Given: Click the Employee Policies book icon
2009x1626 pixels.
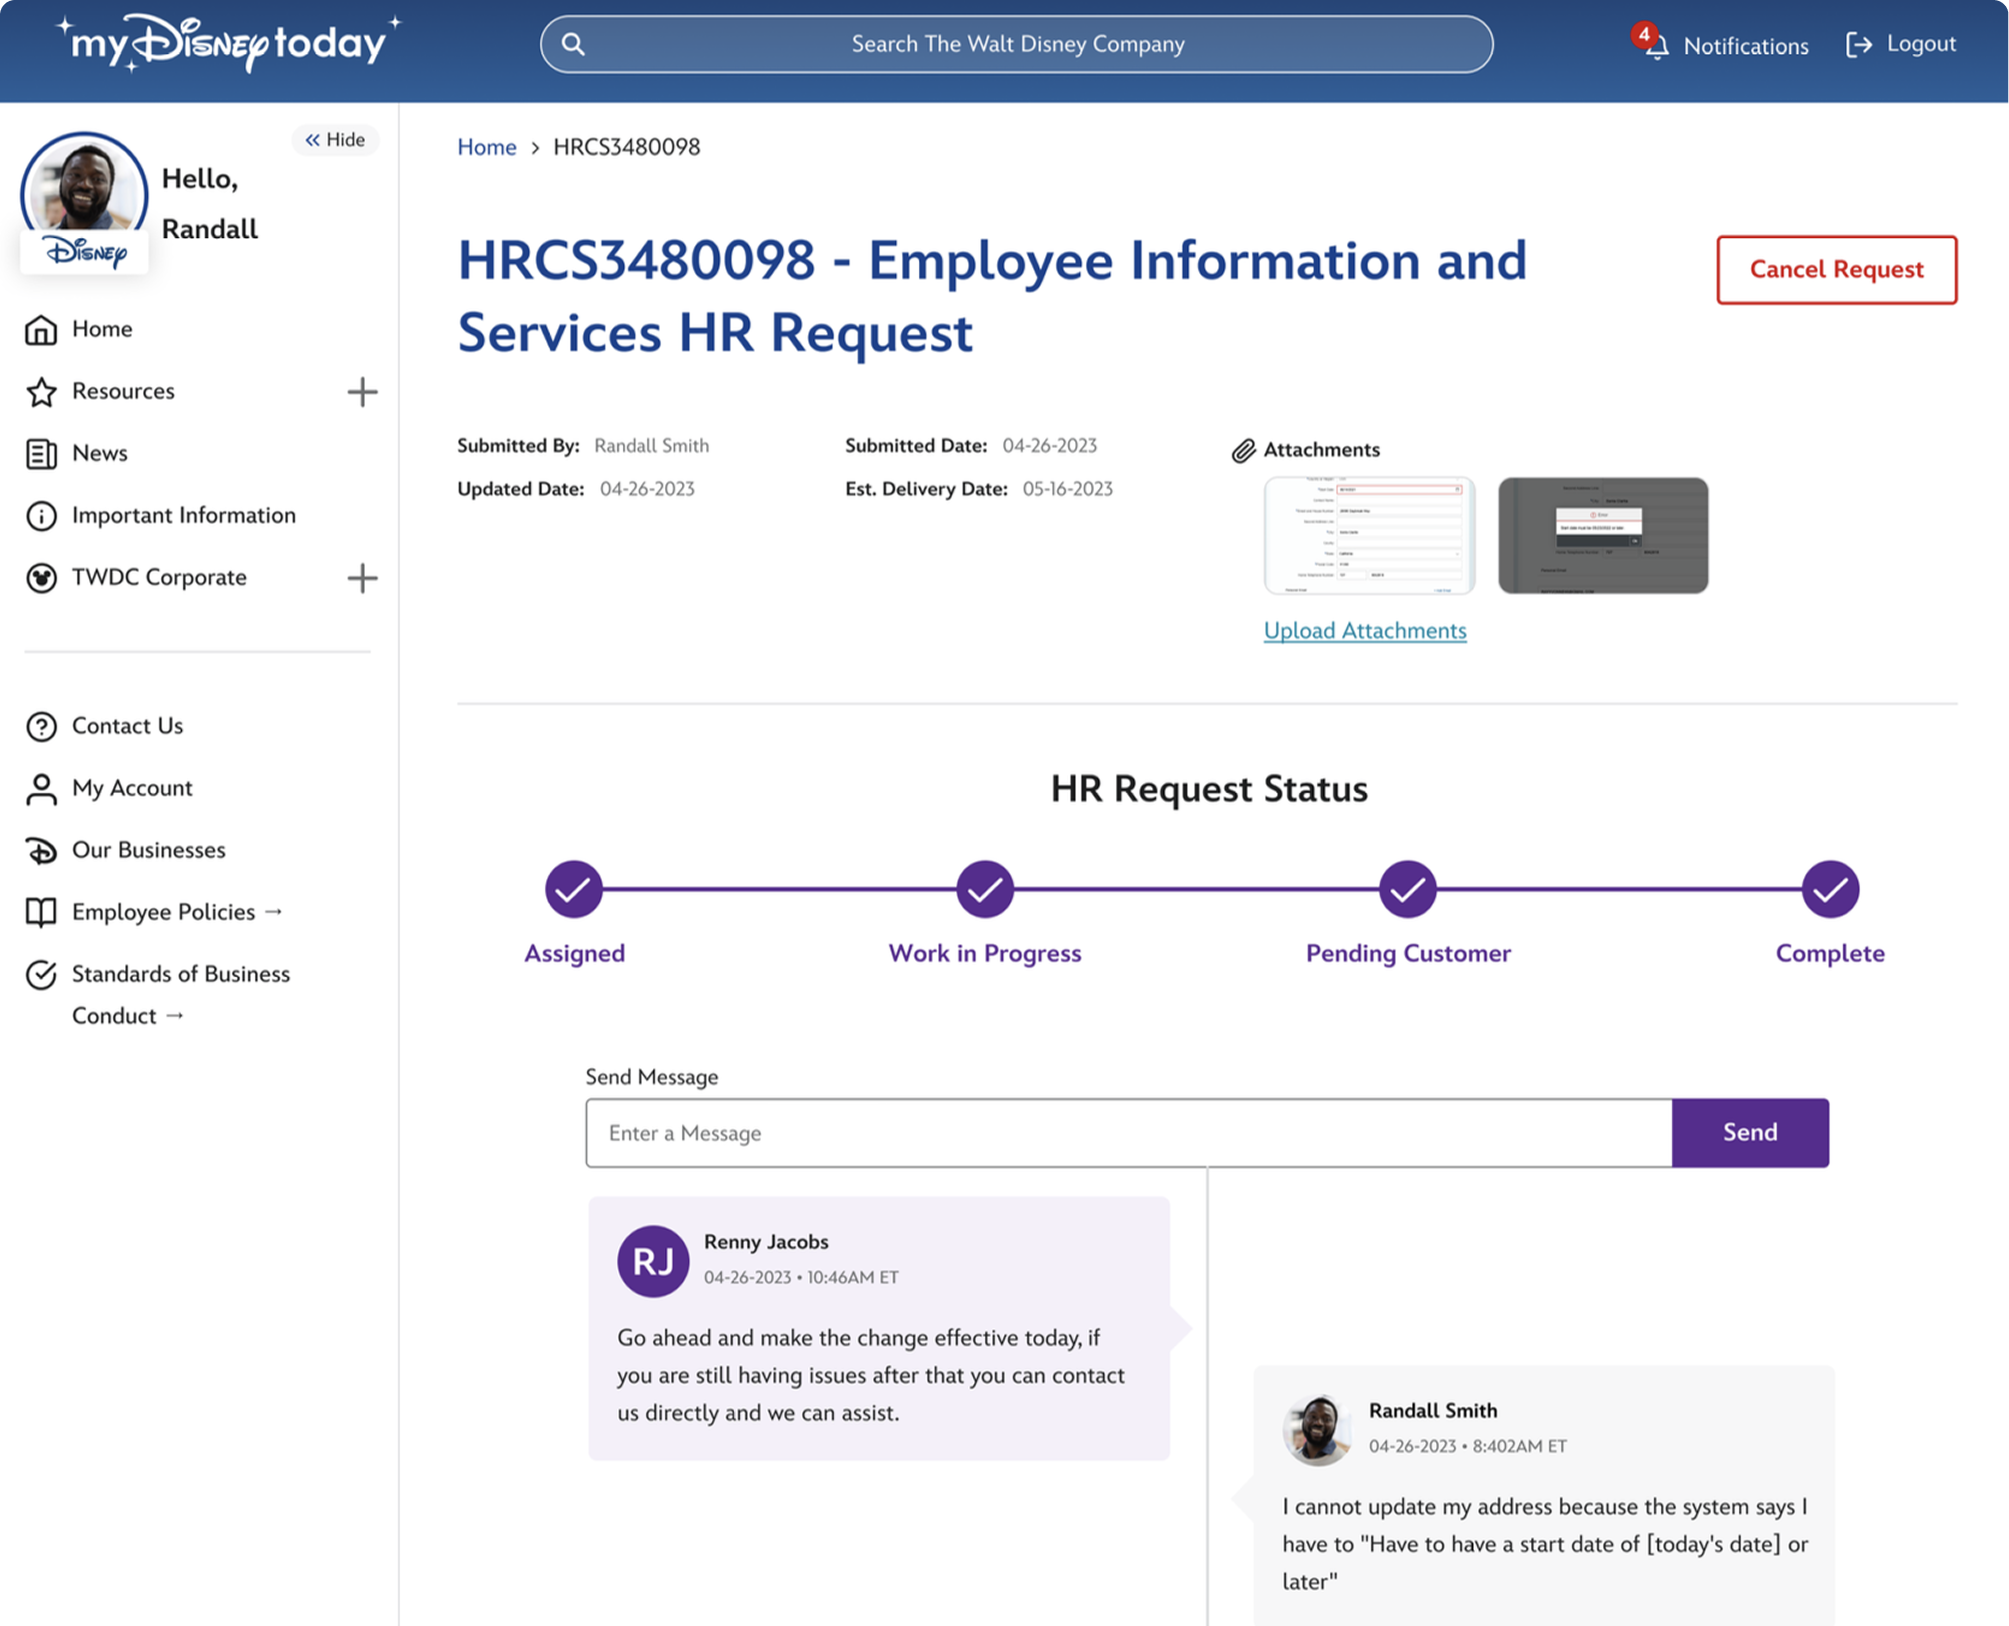Looking at the screenshot, I should (x=41, y=913).
